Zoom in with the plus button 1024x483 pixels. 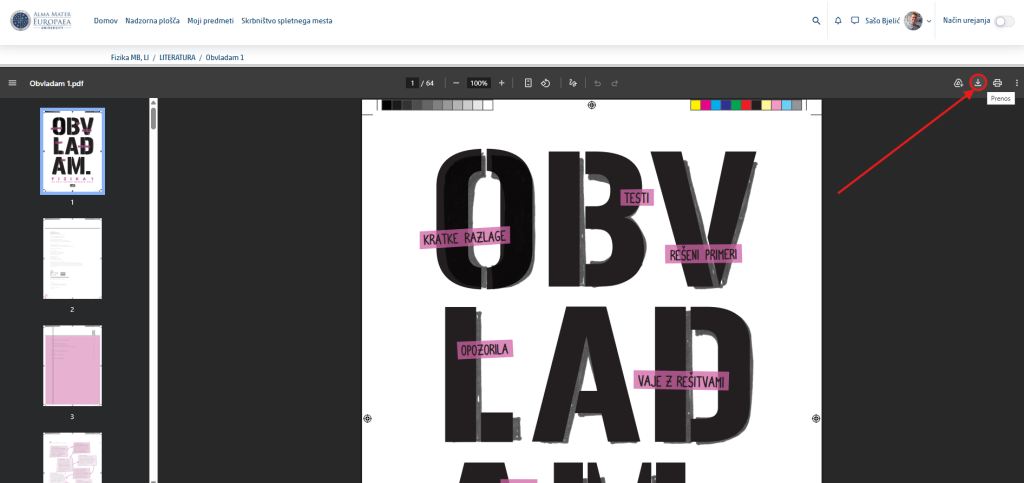coord(502,83)
